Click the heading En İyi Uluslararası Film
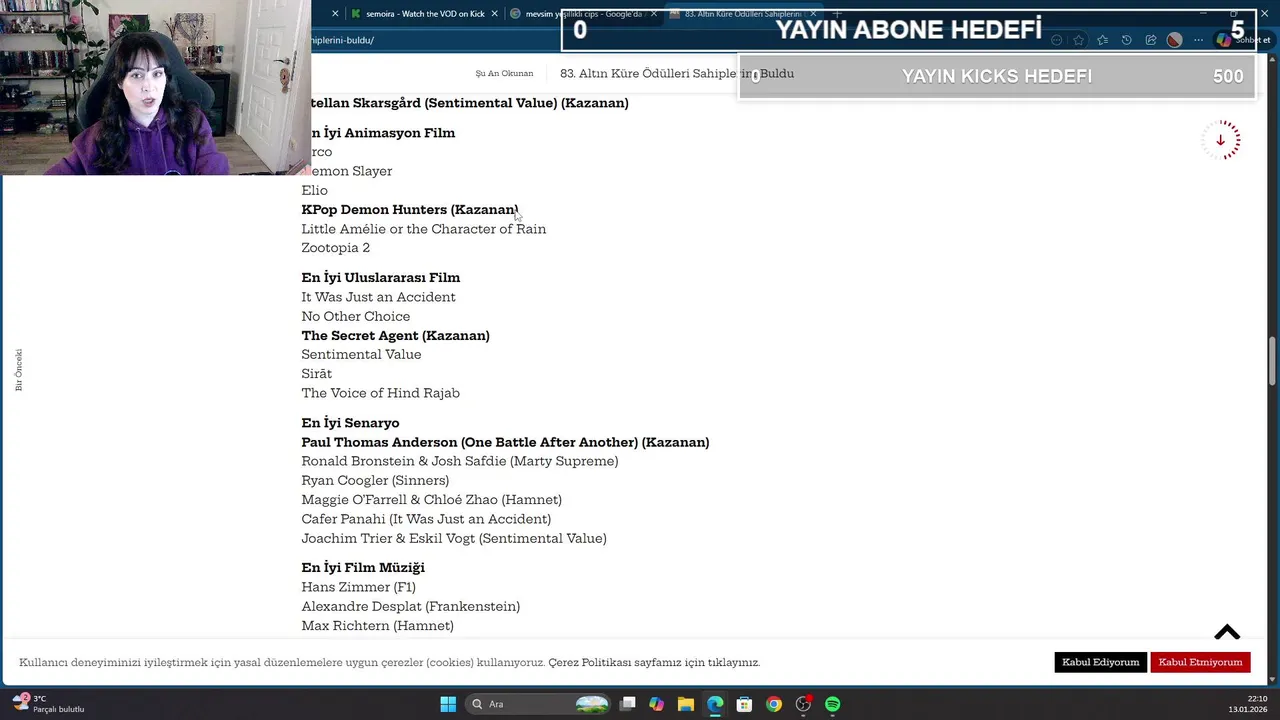The image size is (1280, 720). click(x=381, y=277)
